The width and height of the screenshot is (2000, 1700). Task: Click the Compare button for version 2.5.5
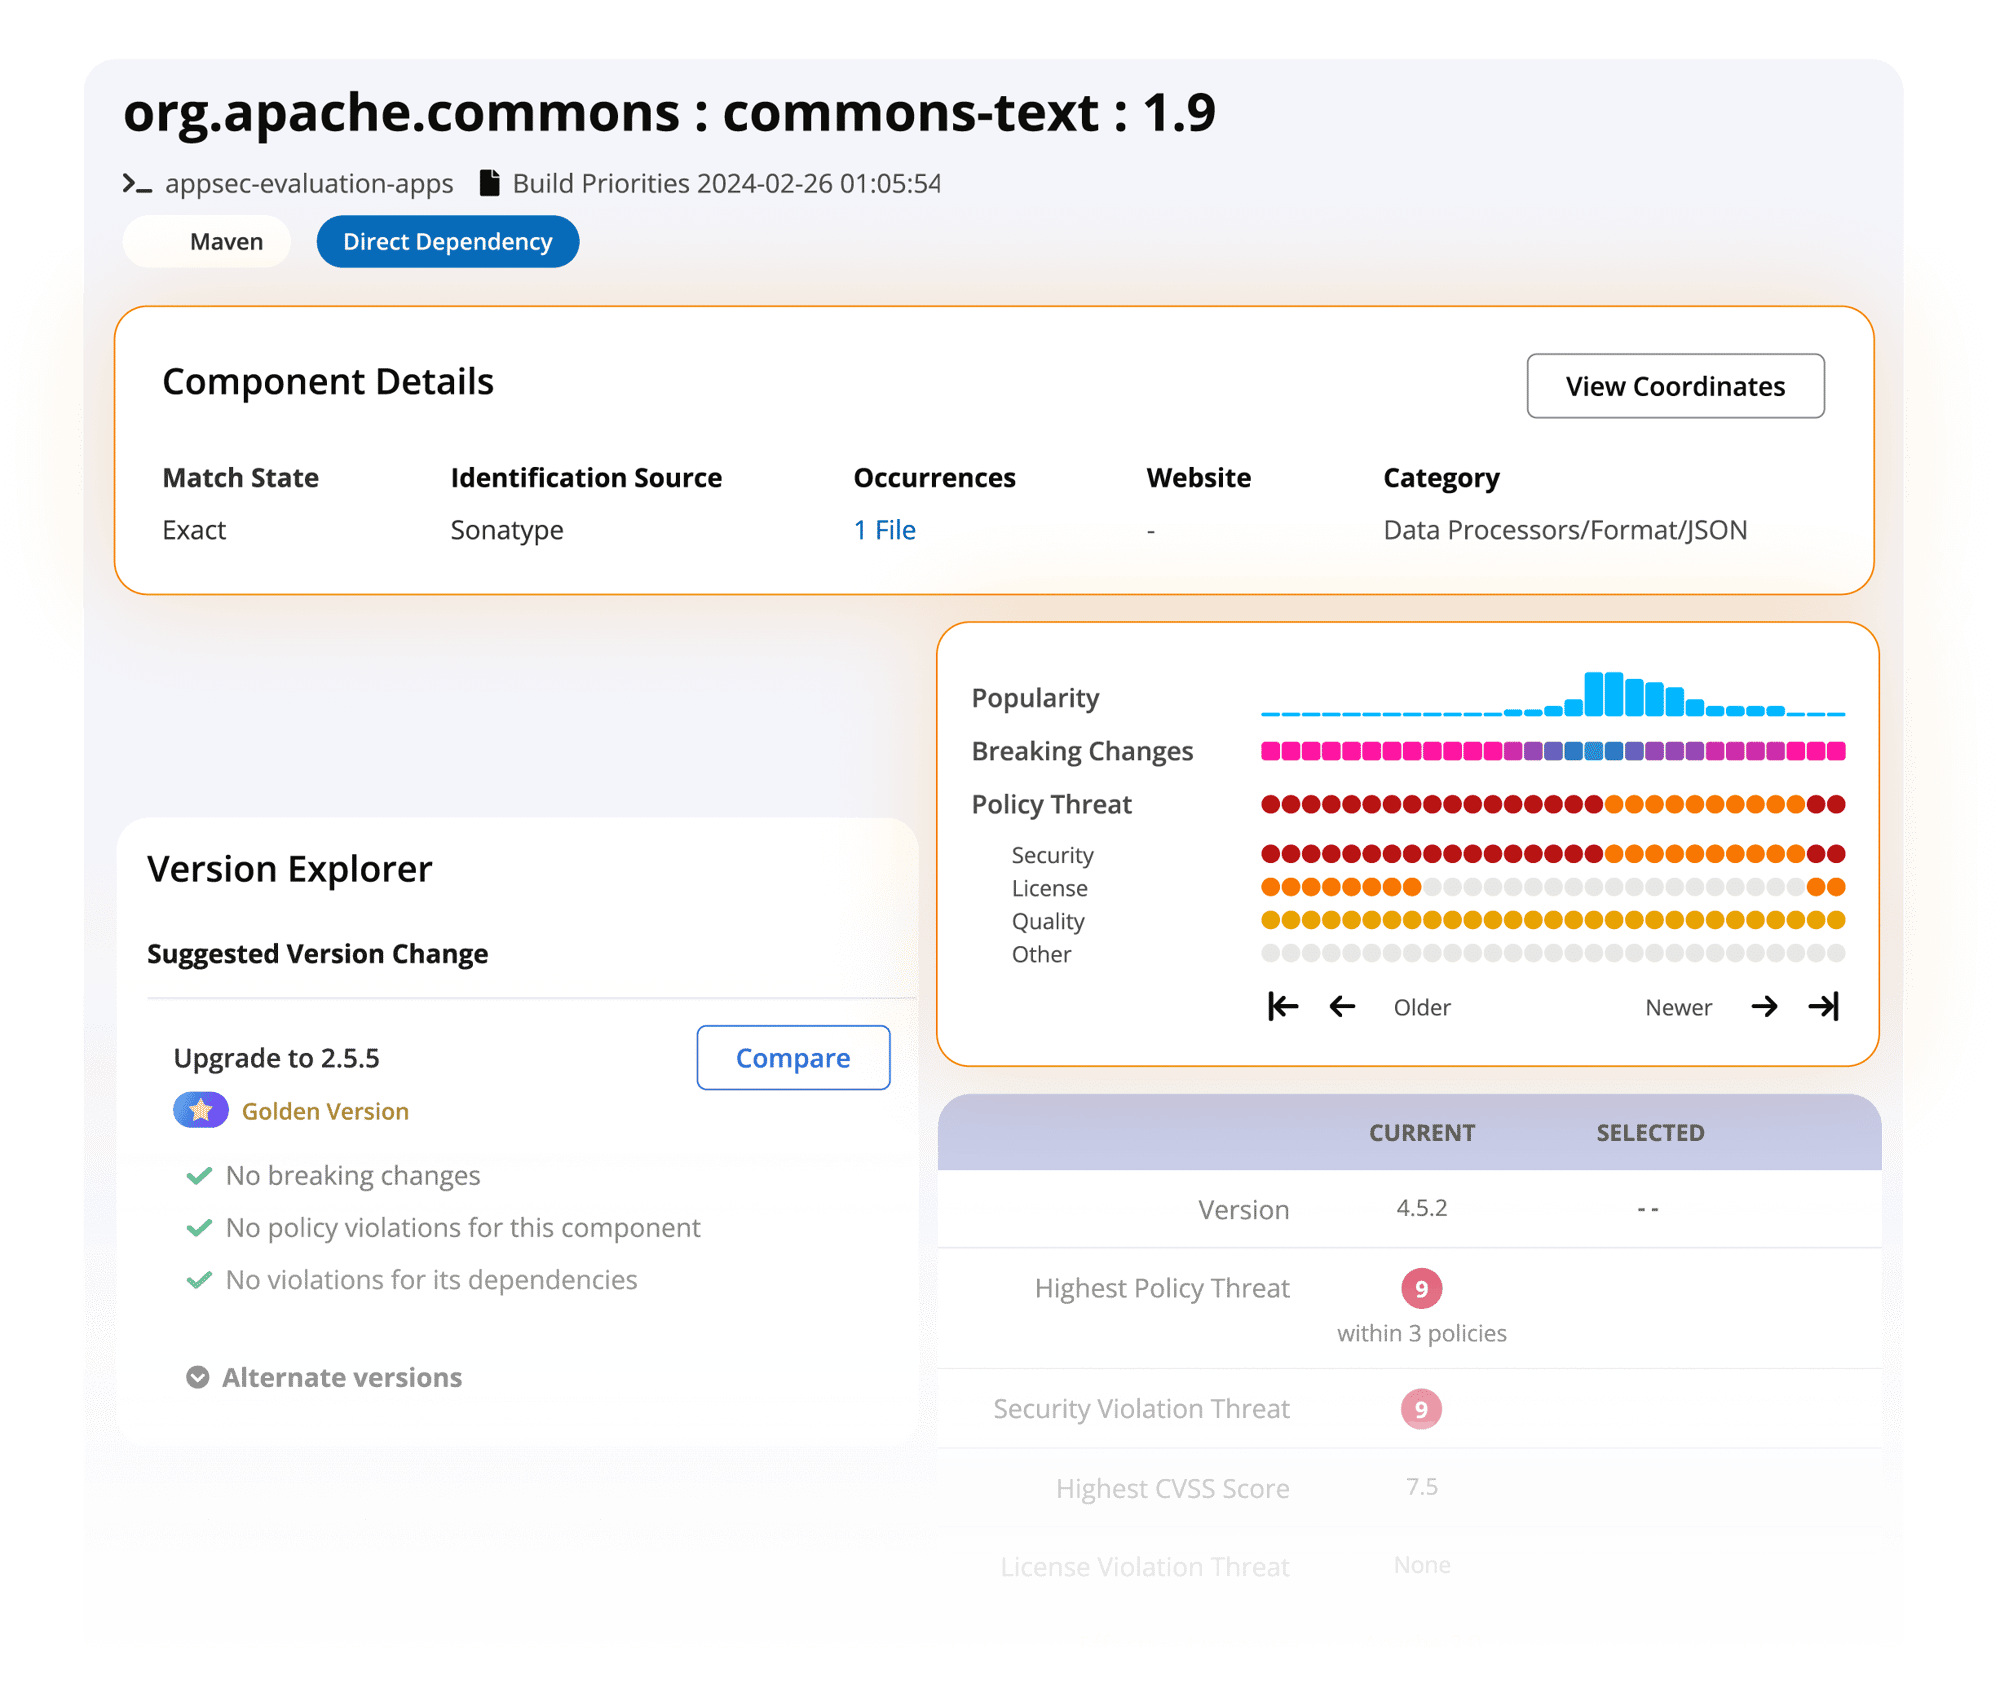pos(793,1057)
